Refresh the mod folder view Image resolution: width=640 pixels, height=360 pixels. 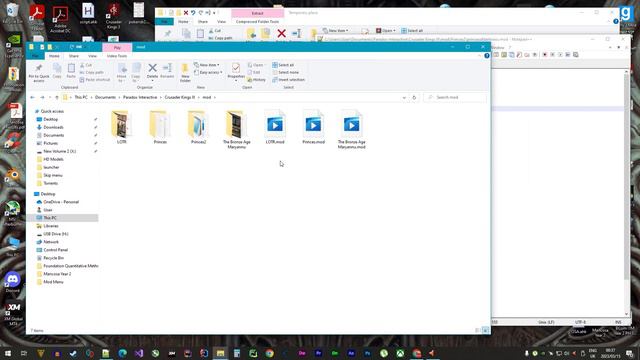click(414, 98)
